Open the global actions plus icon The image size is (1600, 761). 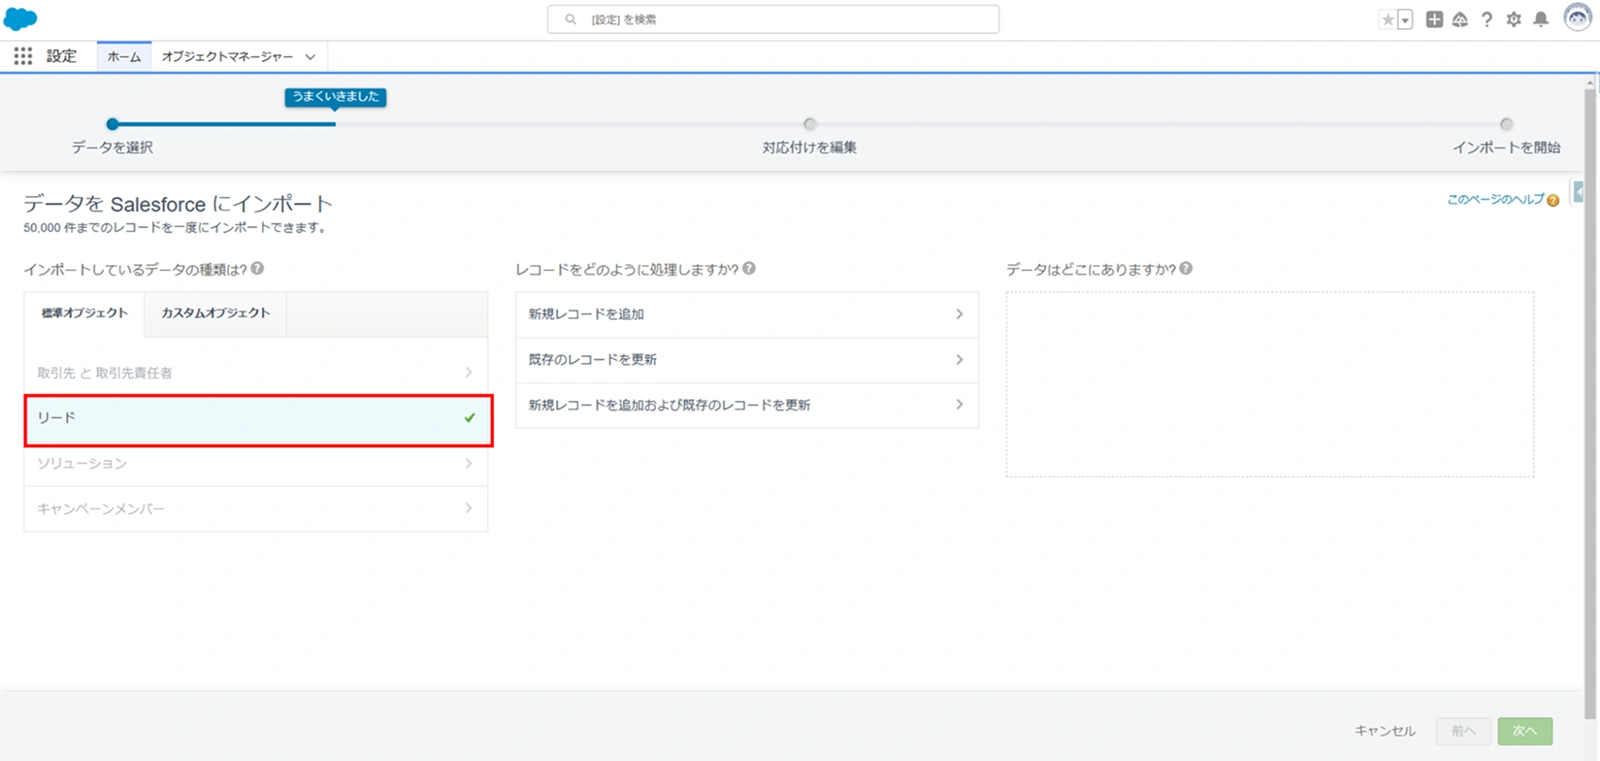coord(1434,19)
